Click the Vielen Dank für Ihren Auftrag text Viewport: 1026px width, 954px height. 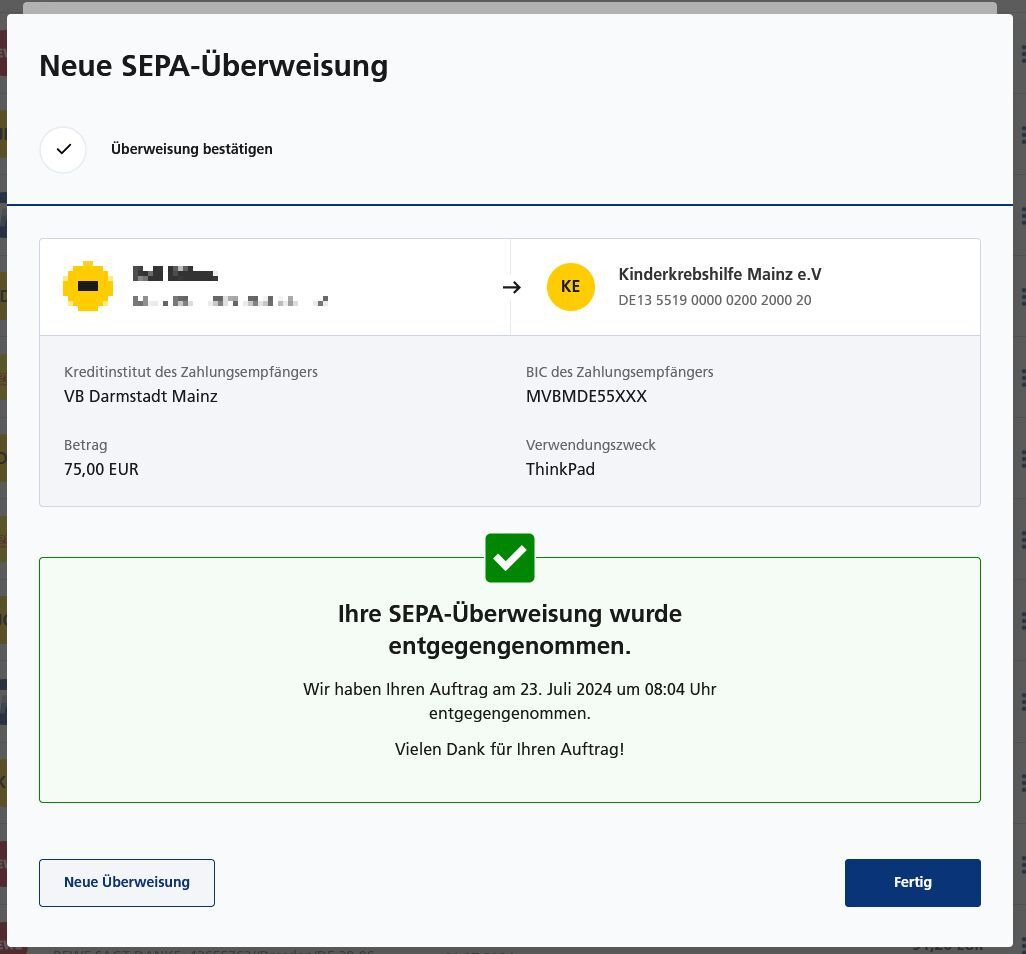[509, 749]
